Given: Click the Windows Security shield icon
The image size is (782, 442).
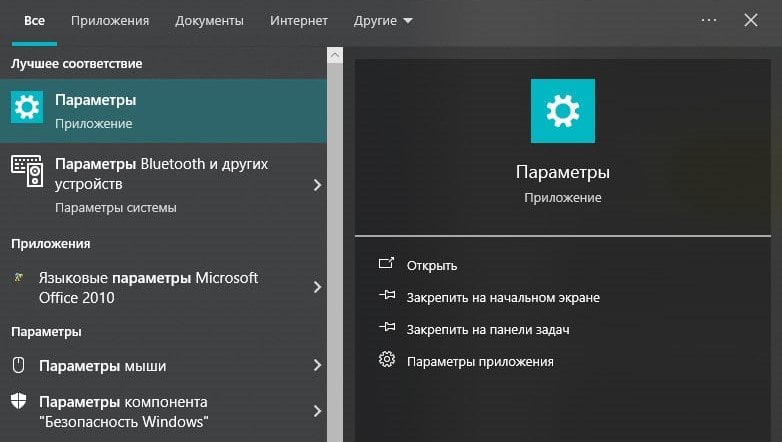Looking at the screenshot, I should (18, 401).
